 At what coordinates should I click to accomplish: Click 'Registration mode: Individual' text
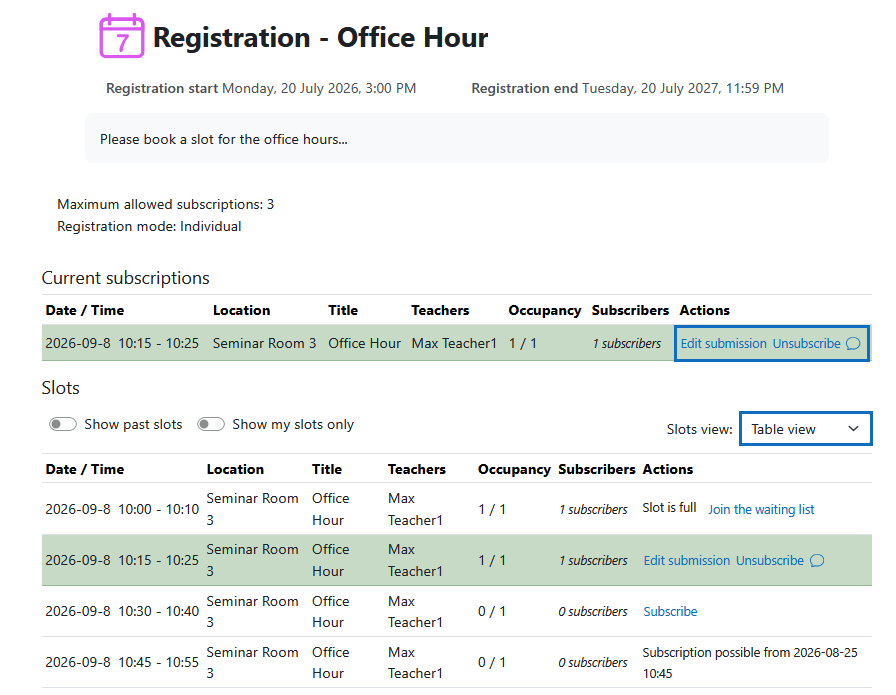point(149,226)
